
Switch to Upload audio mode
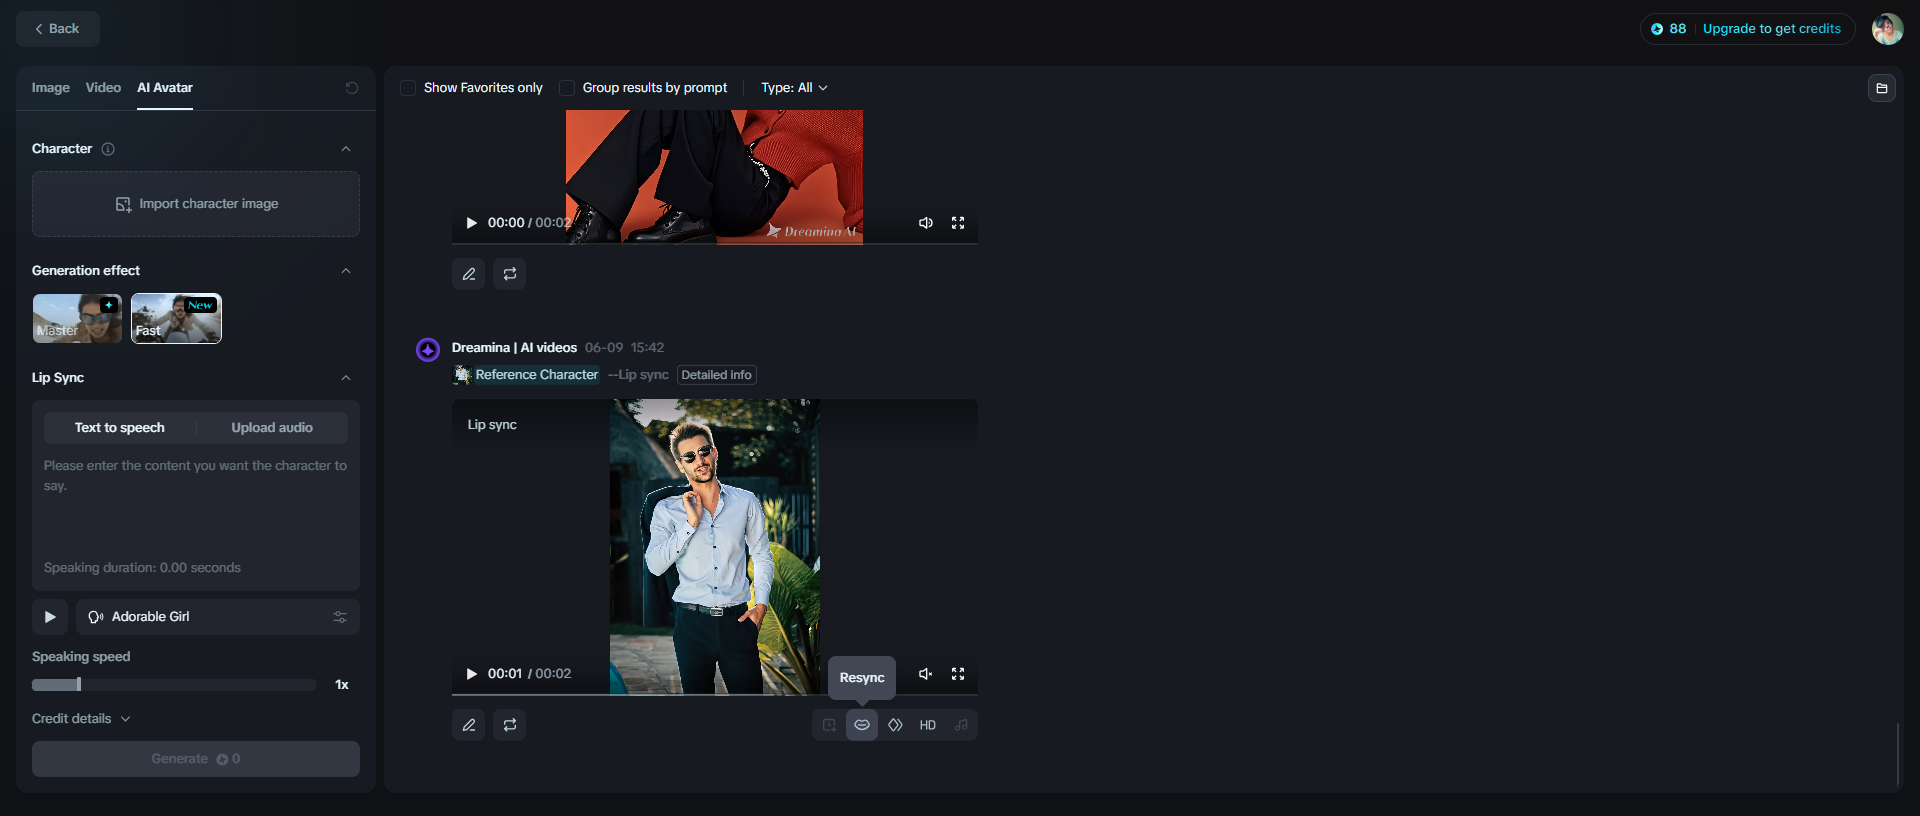[x=272, y=428]
